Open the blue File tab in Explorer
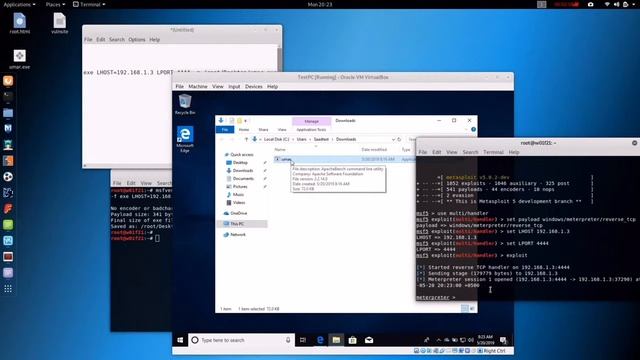 [x=225, y=129]
